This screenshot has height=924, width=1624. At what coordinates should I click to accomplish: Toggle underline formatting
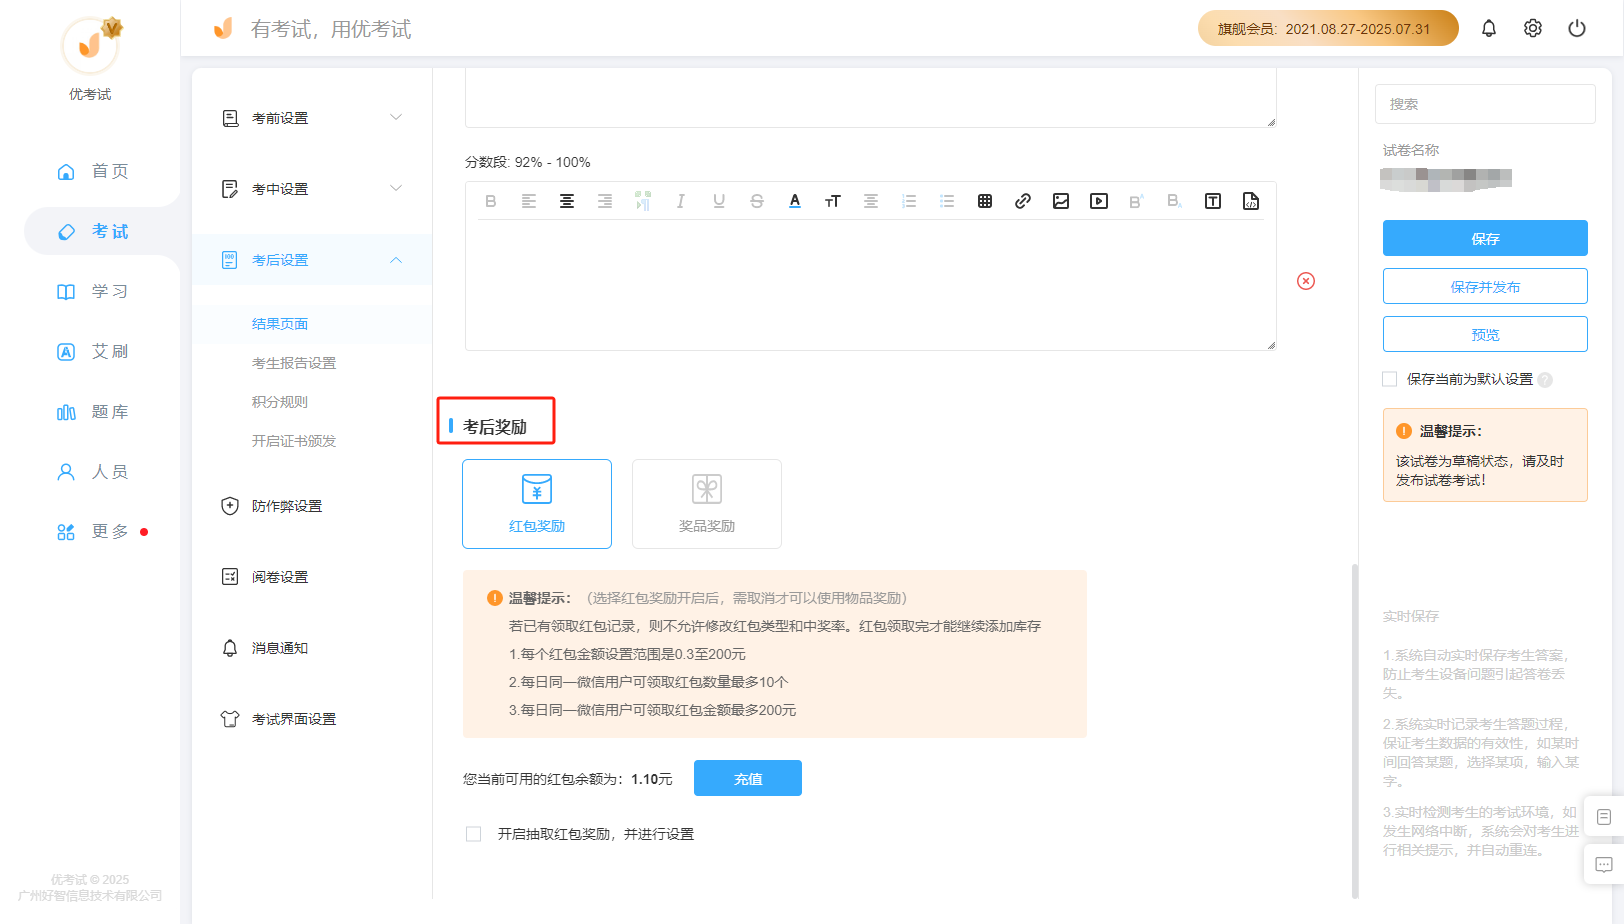point(719,201)
